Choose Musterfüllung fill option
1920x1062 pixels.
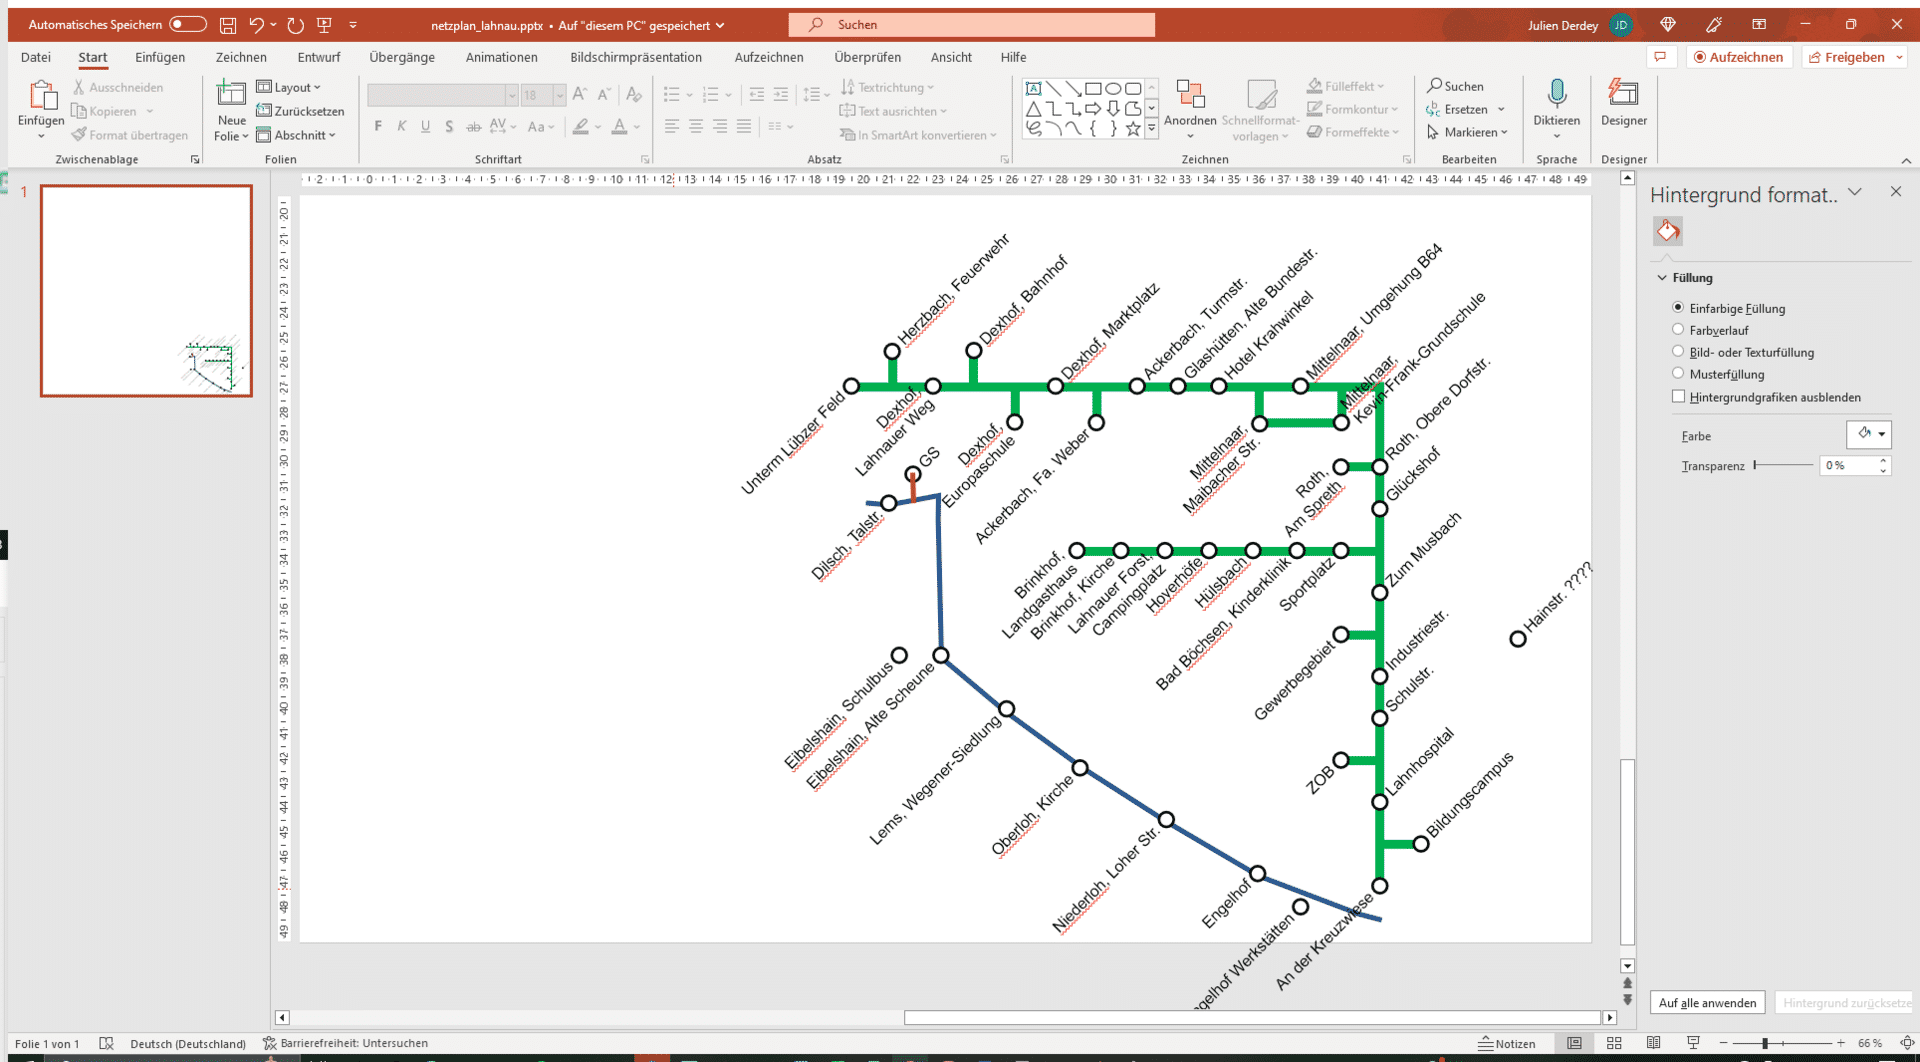tap(1678, 374)
